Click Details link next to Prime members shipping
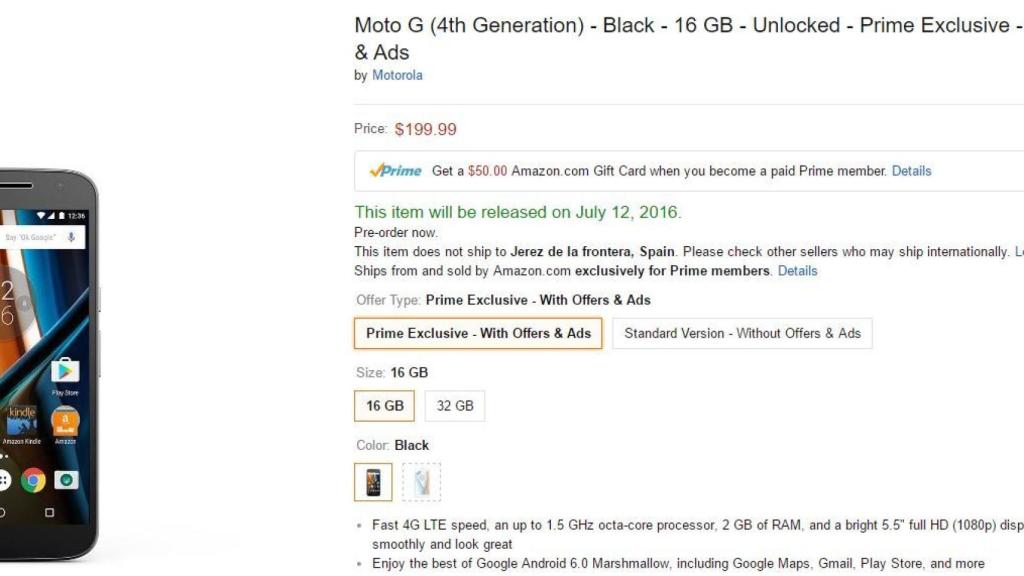The width and height of the screenshot is (1024, 576). pyautogui.click(x=797, y=271)
